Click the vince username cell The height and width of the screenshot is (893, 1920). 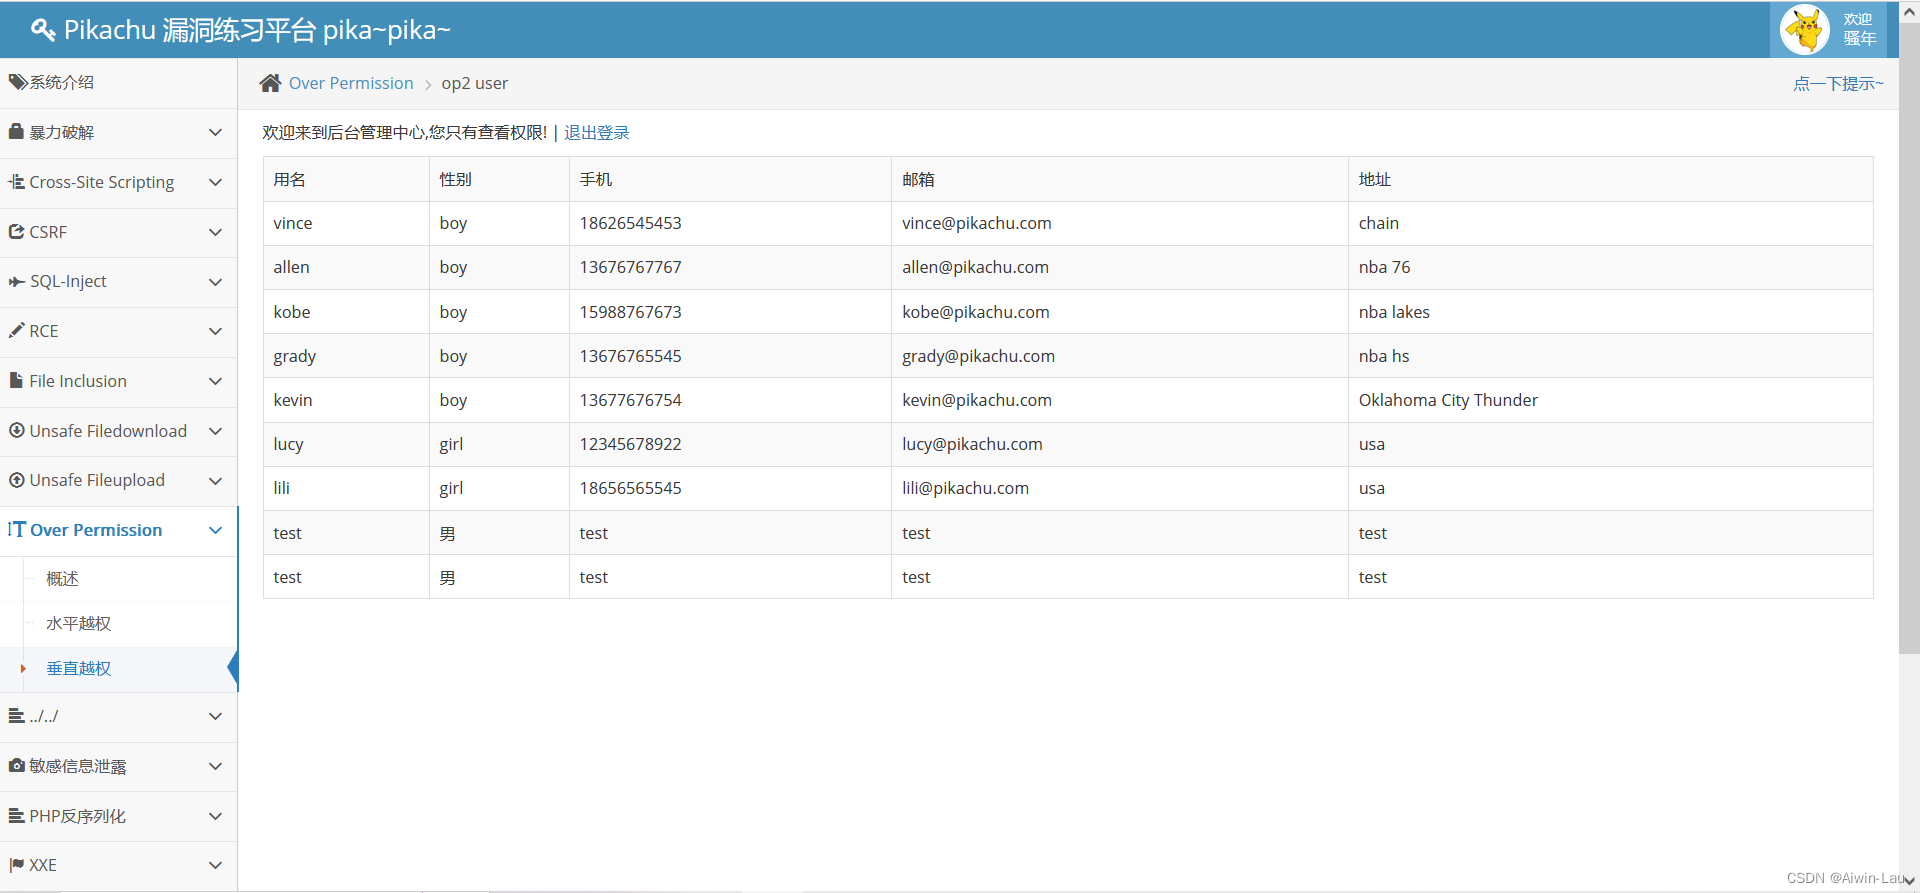pos(346,223)
